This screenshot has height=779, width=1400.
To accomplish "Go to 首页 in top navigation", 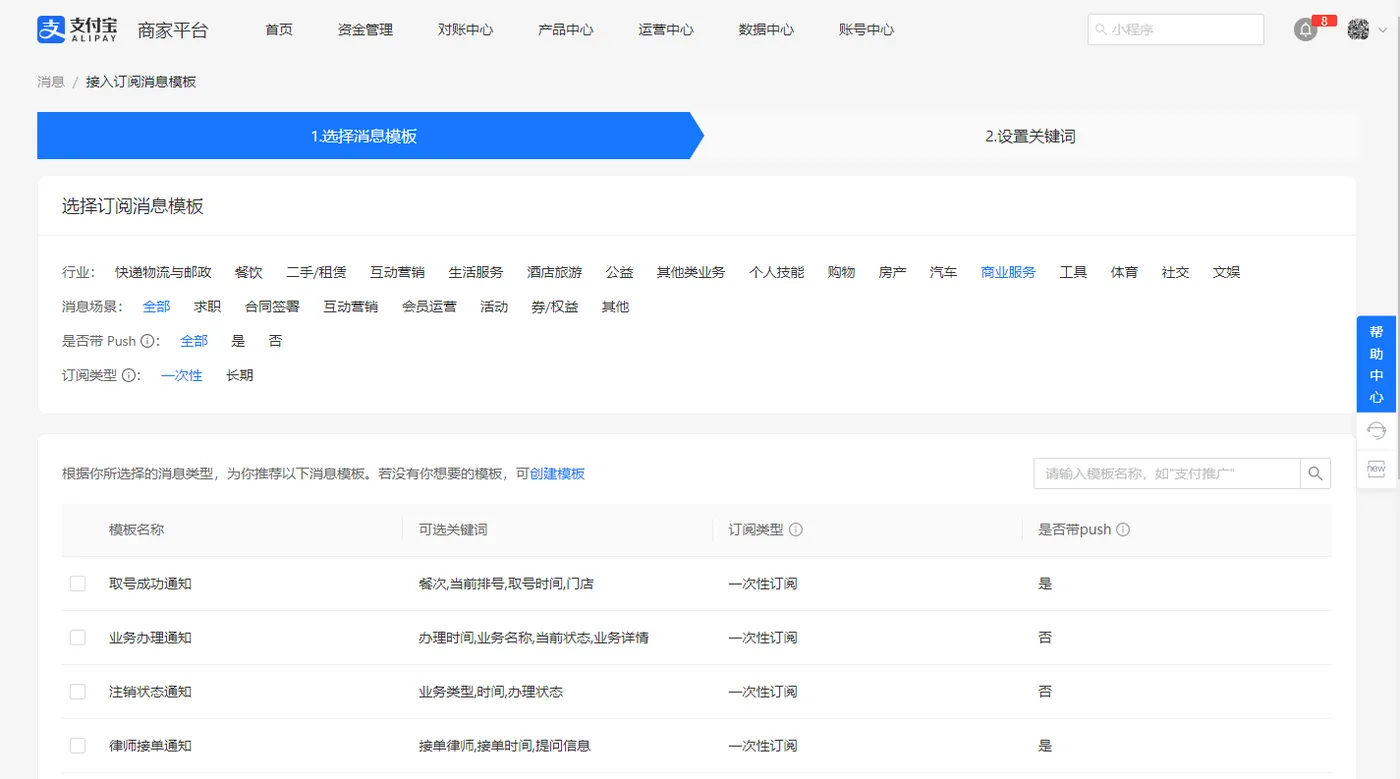I will [279, 30].
